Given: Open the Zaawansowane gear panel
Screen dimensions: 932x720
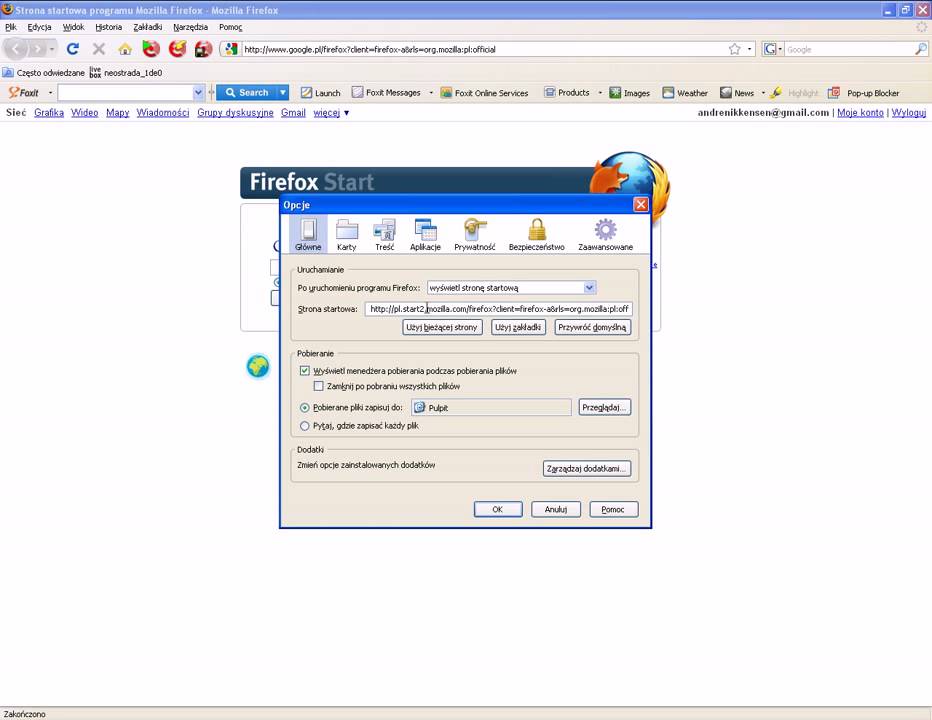Looking at the screenshot, I should tap(605, 234).
